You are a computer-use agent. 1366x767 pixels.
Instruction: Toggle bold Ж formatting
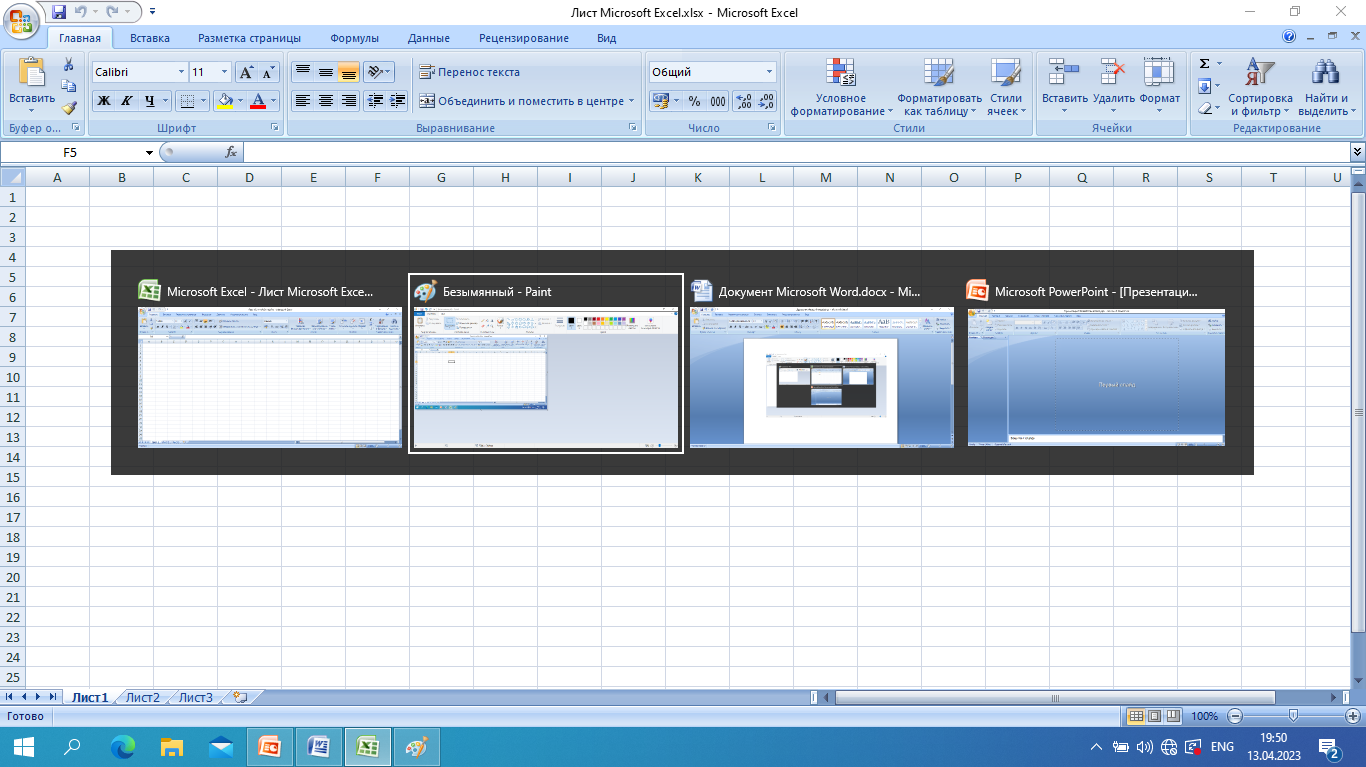pos(103,101)
